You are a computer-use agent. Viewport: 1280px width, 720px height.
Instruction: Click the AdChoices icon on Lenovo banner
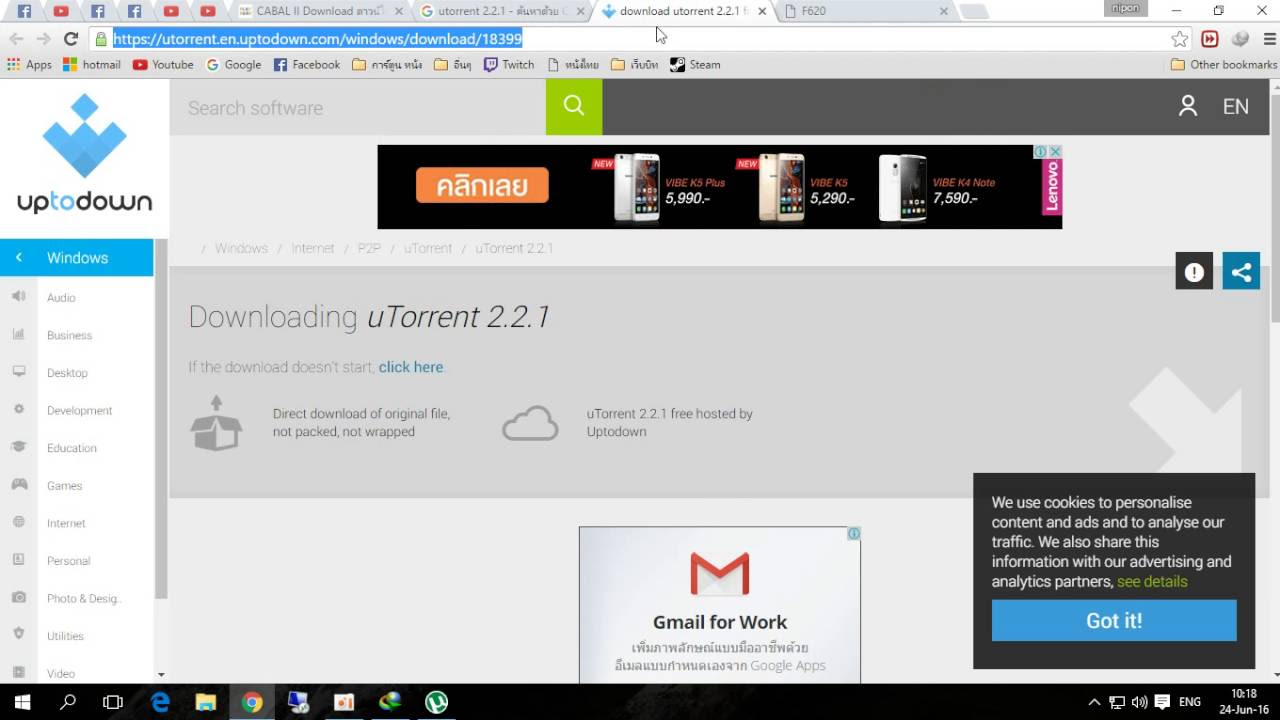click(1040, 152)
